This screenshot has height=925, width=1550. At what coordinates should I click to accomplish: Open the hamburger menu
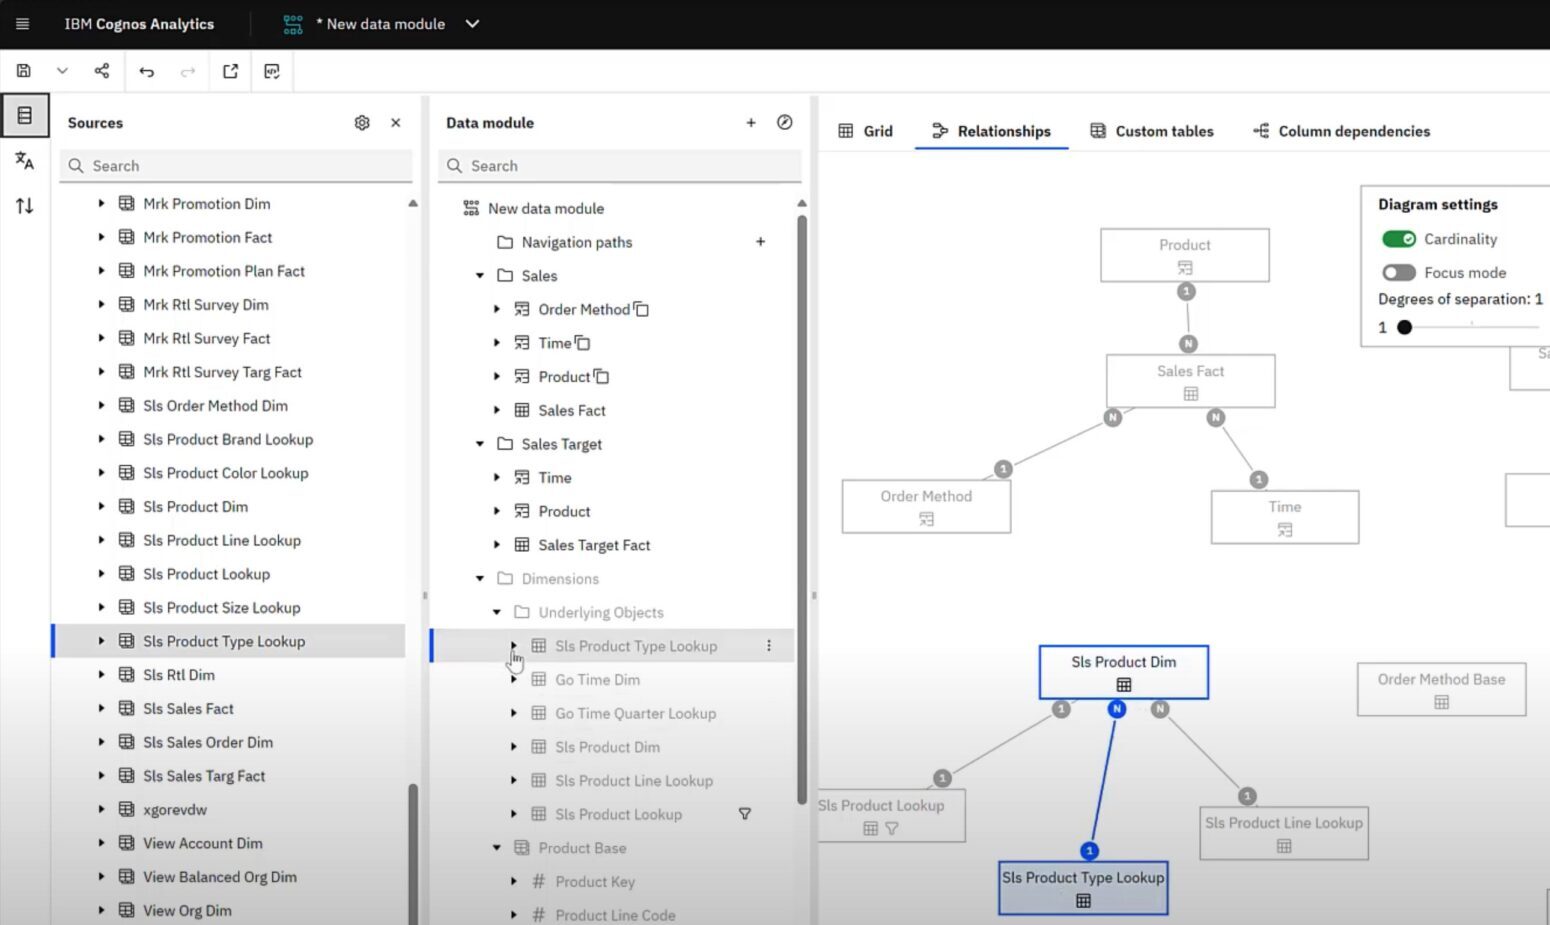point(22,24)
